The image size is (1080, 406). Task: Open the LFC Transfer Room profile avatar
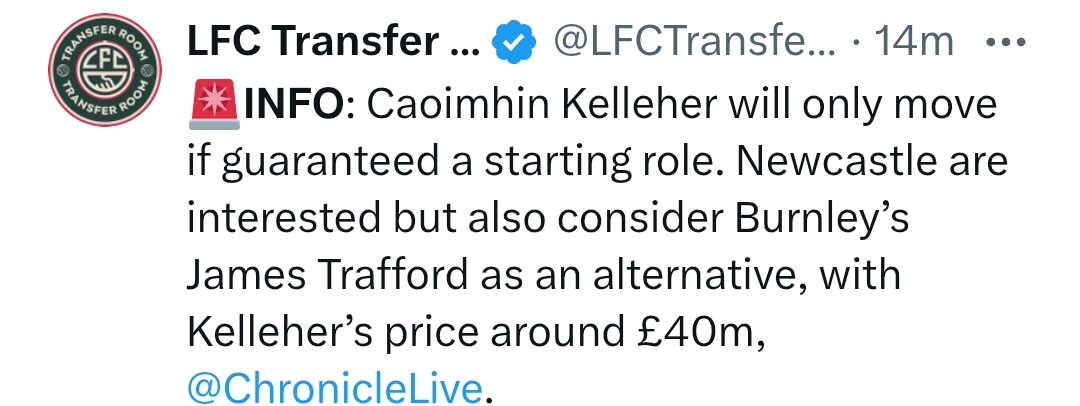[105, 69]
